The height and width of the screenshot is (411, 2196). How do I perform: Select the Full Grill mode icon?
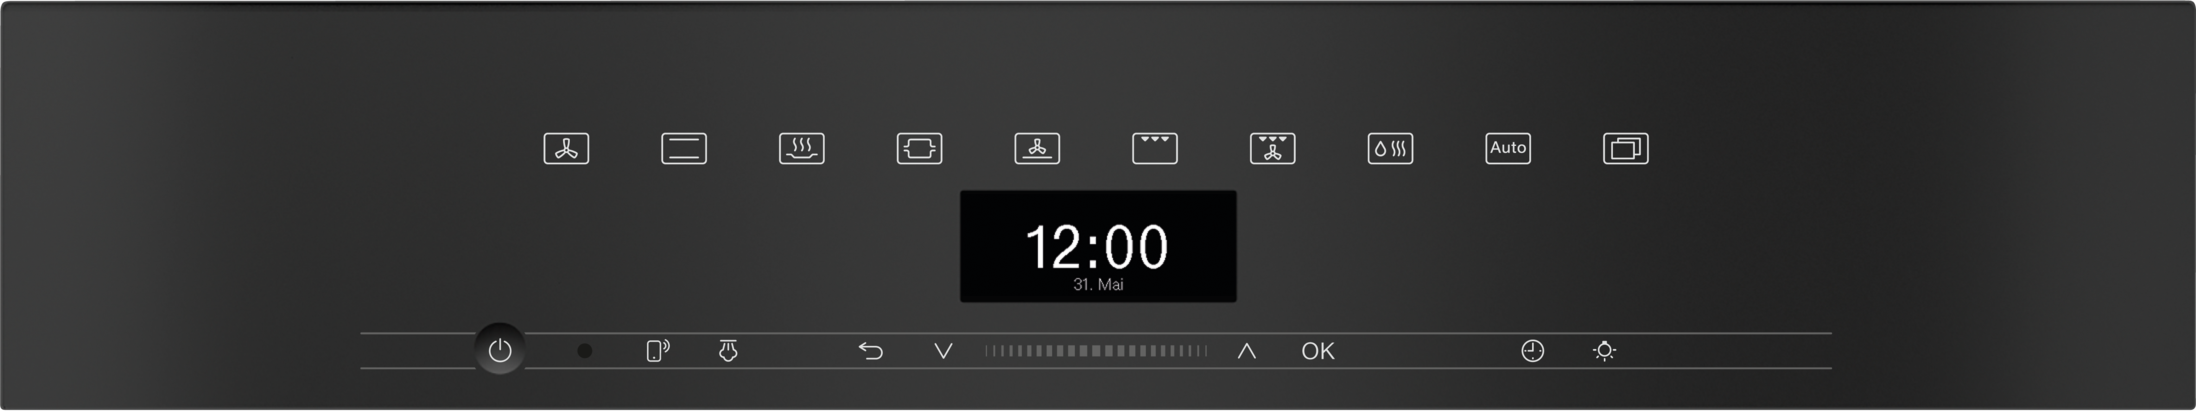coord(1155,149)
